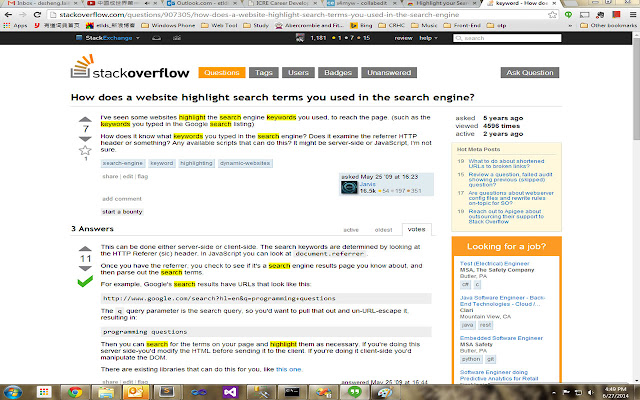Open the Music bookmarks folder
640x400 pixels.
(x=424, y=25)
